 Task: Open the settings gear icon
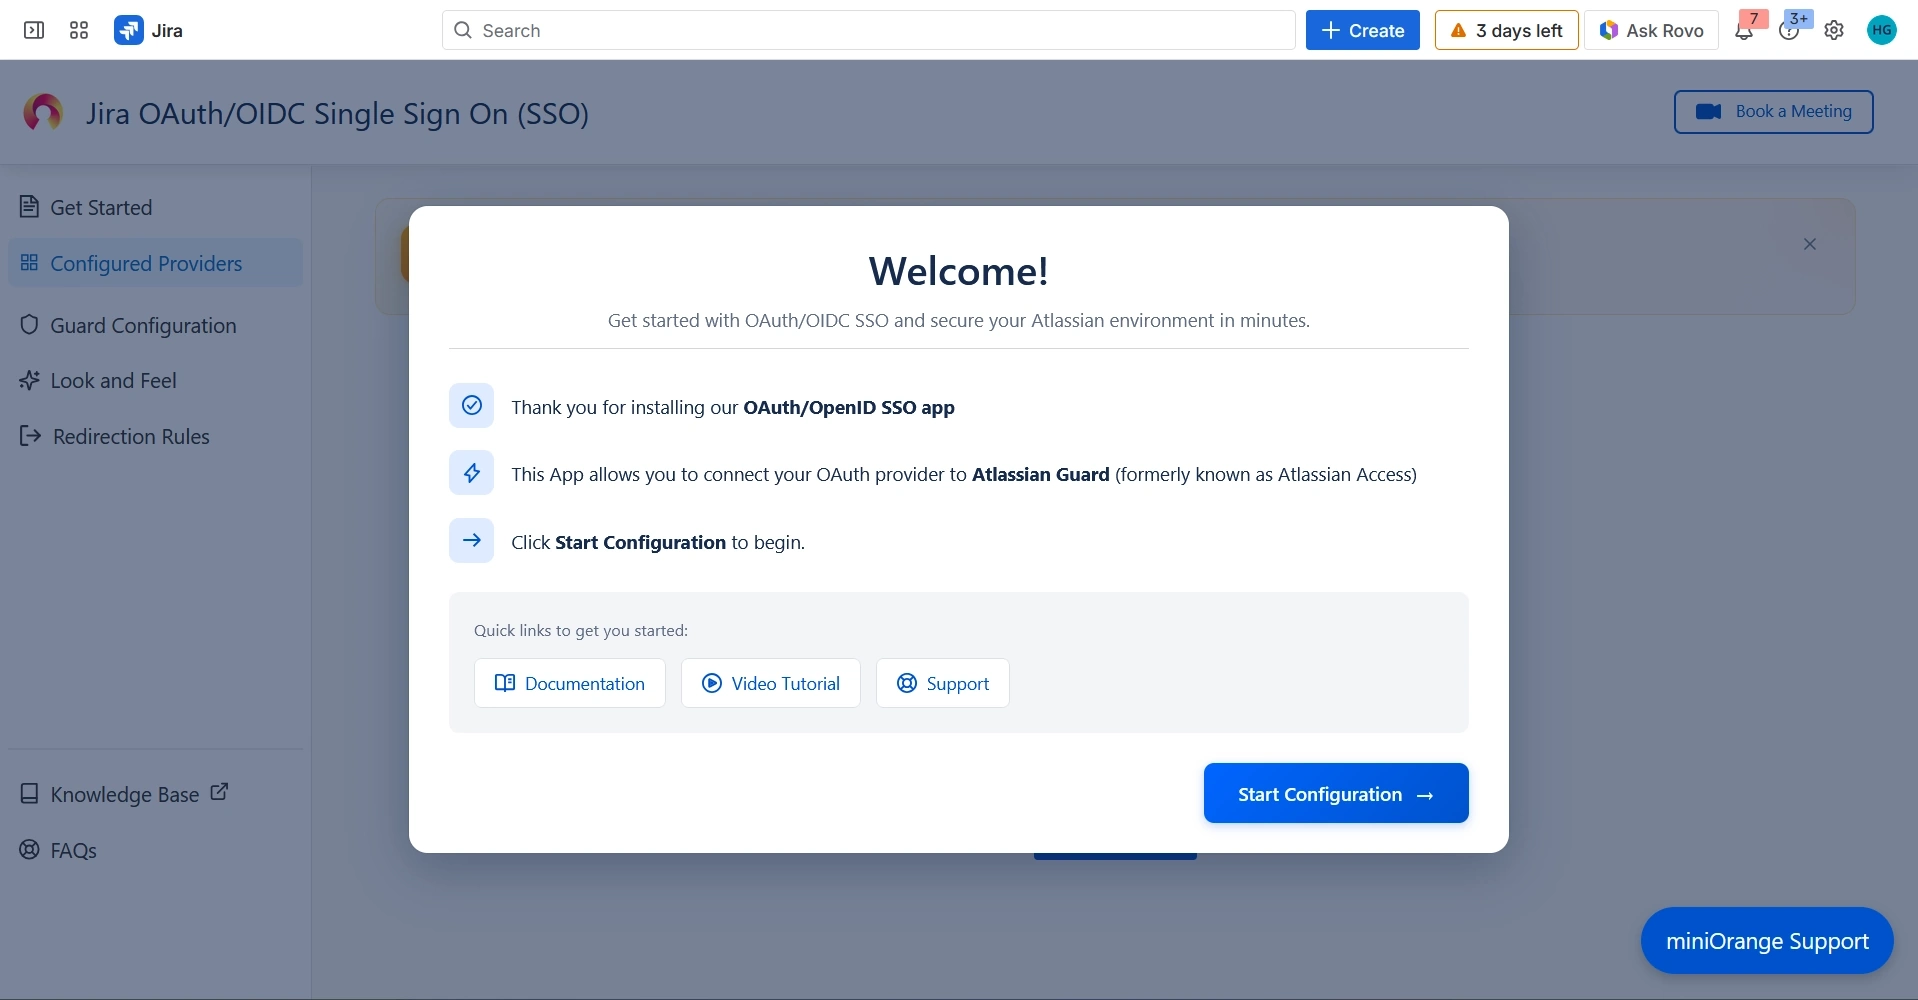[x=1834, y=30]
